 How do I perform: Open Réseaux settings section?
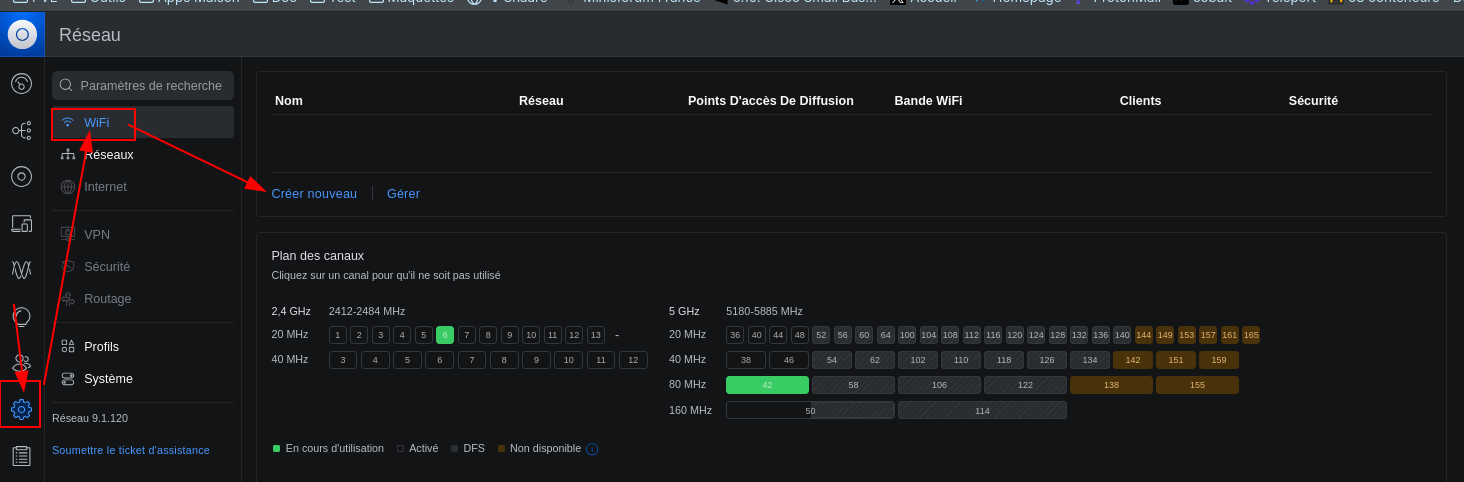143,155
